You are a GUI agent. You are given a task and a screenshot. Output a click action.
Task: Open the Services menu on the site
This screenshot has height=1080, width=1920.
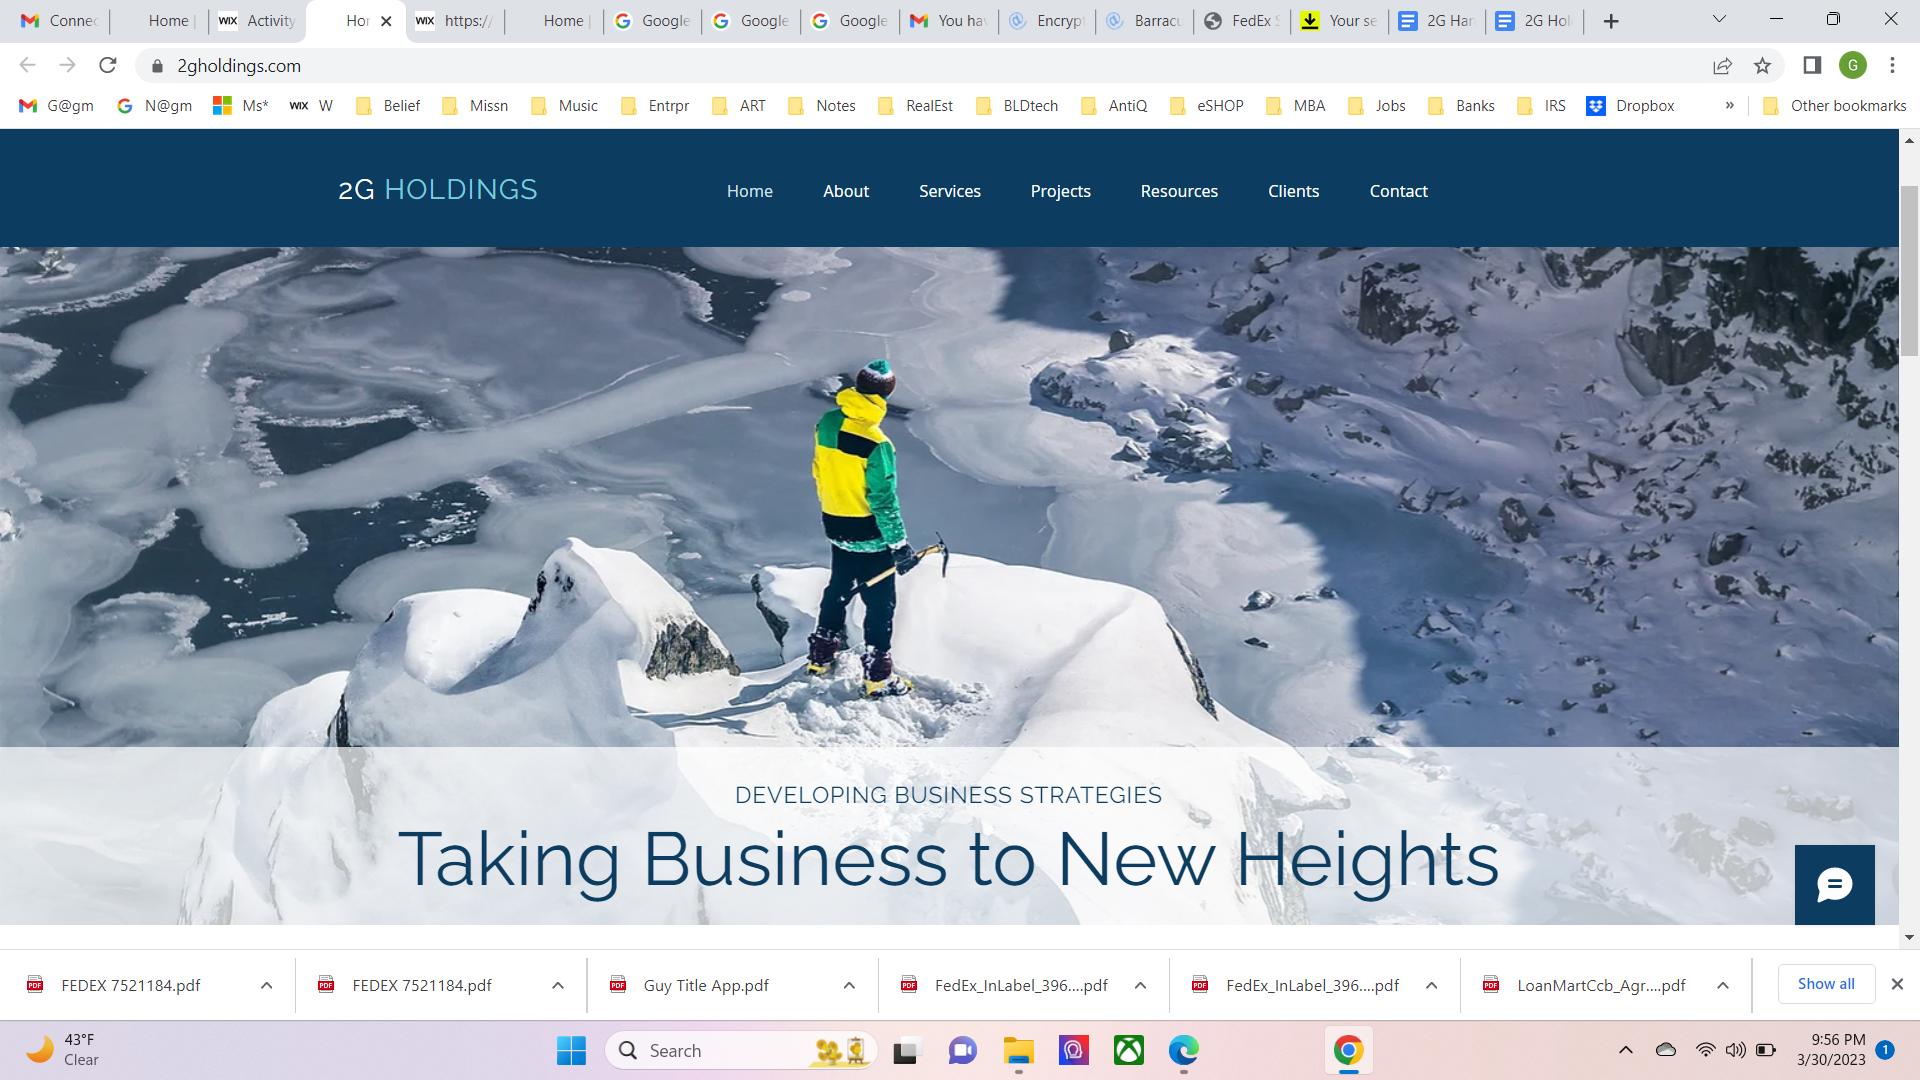[x=949, y=191]
